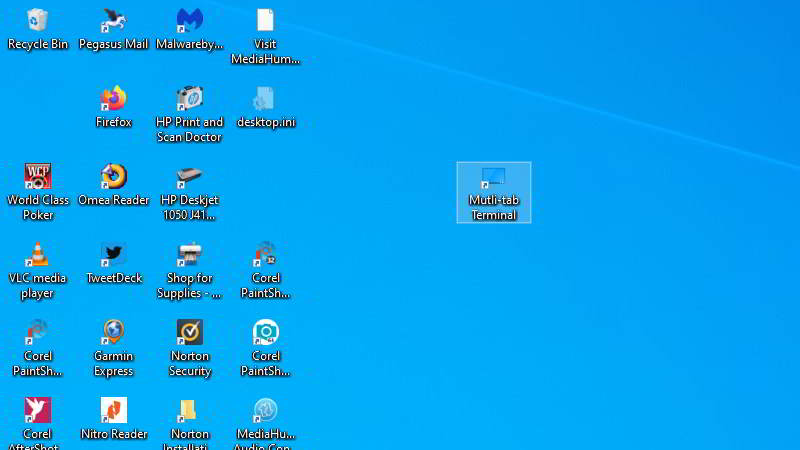Select Corel PaintShop icon with 32 badge
The height and width of the screenshot is (450, 800).
(x=265, y=254)
